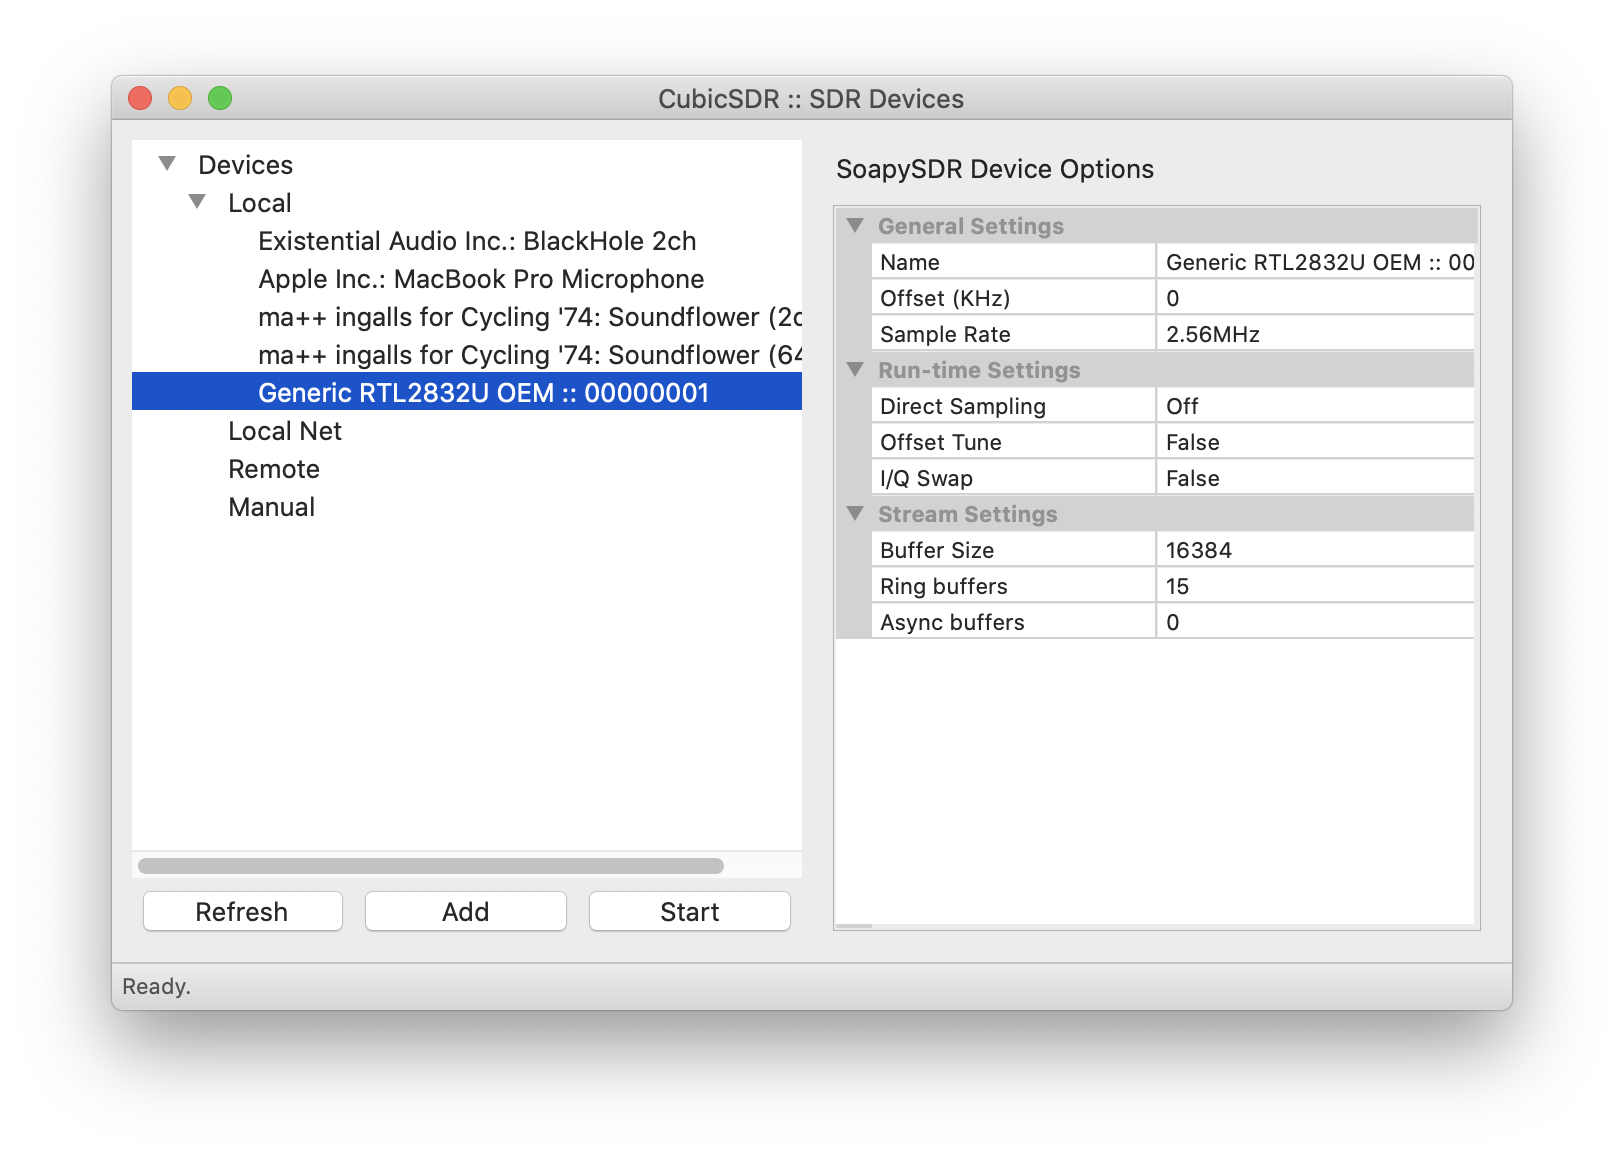Edit the Ring buffers value 15
Viewport: 1624px width, 1158px height.
pyautogui.click(x=1315, y=586)
